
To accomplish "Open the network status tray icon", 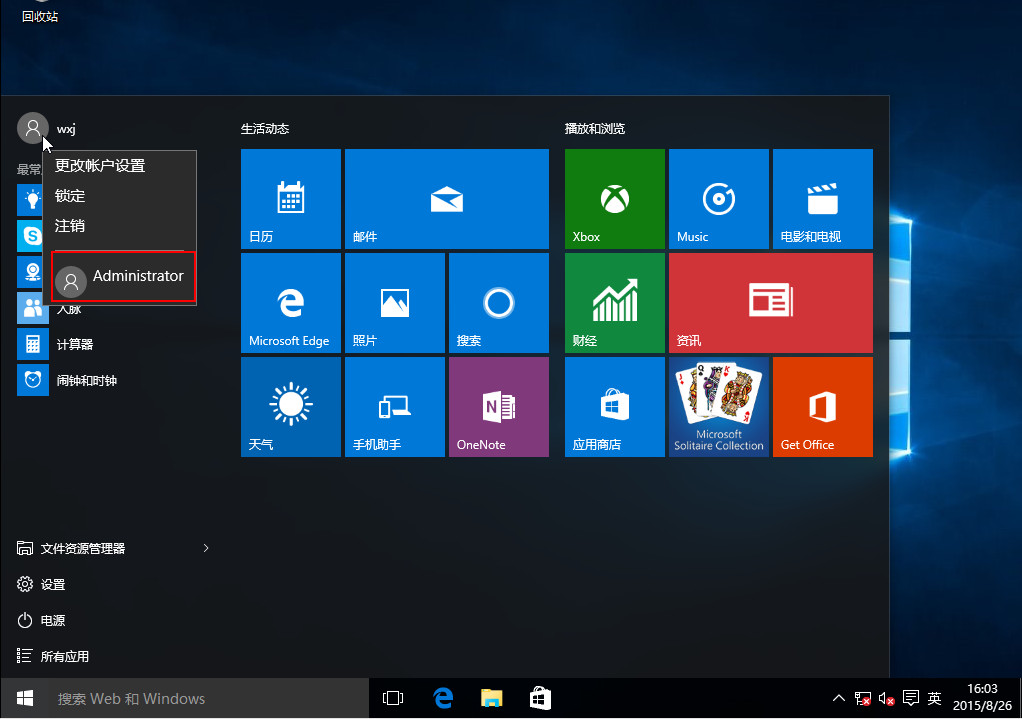I will pyautogui.click(x=862, y=699).
